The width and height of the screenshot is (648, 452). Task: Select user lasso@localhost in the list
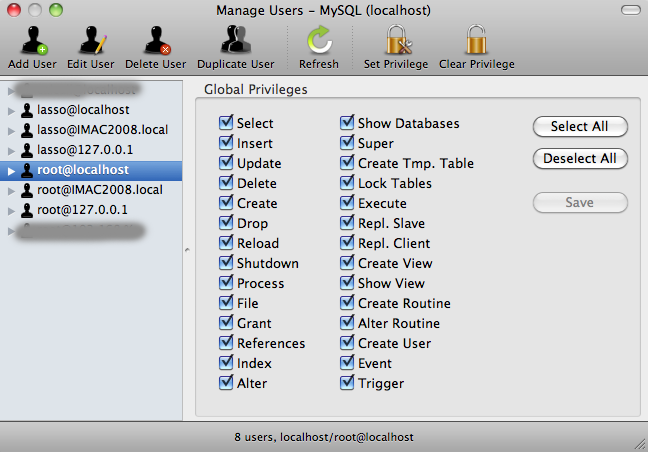tap(91, 110)
